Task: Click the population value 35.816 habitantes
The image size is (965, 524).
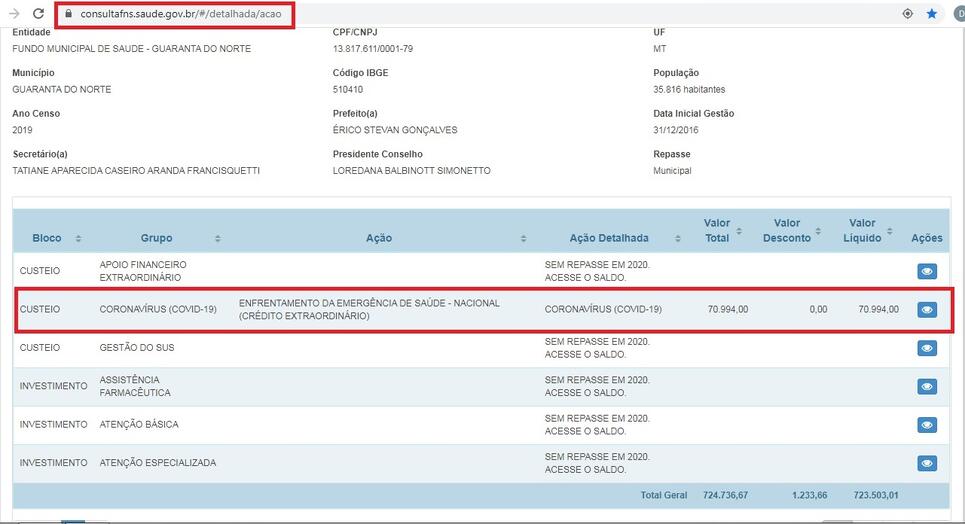Action: (689, 89)
